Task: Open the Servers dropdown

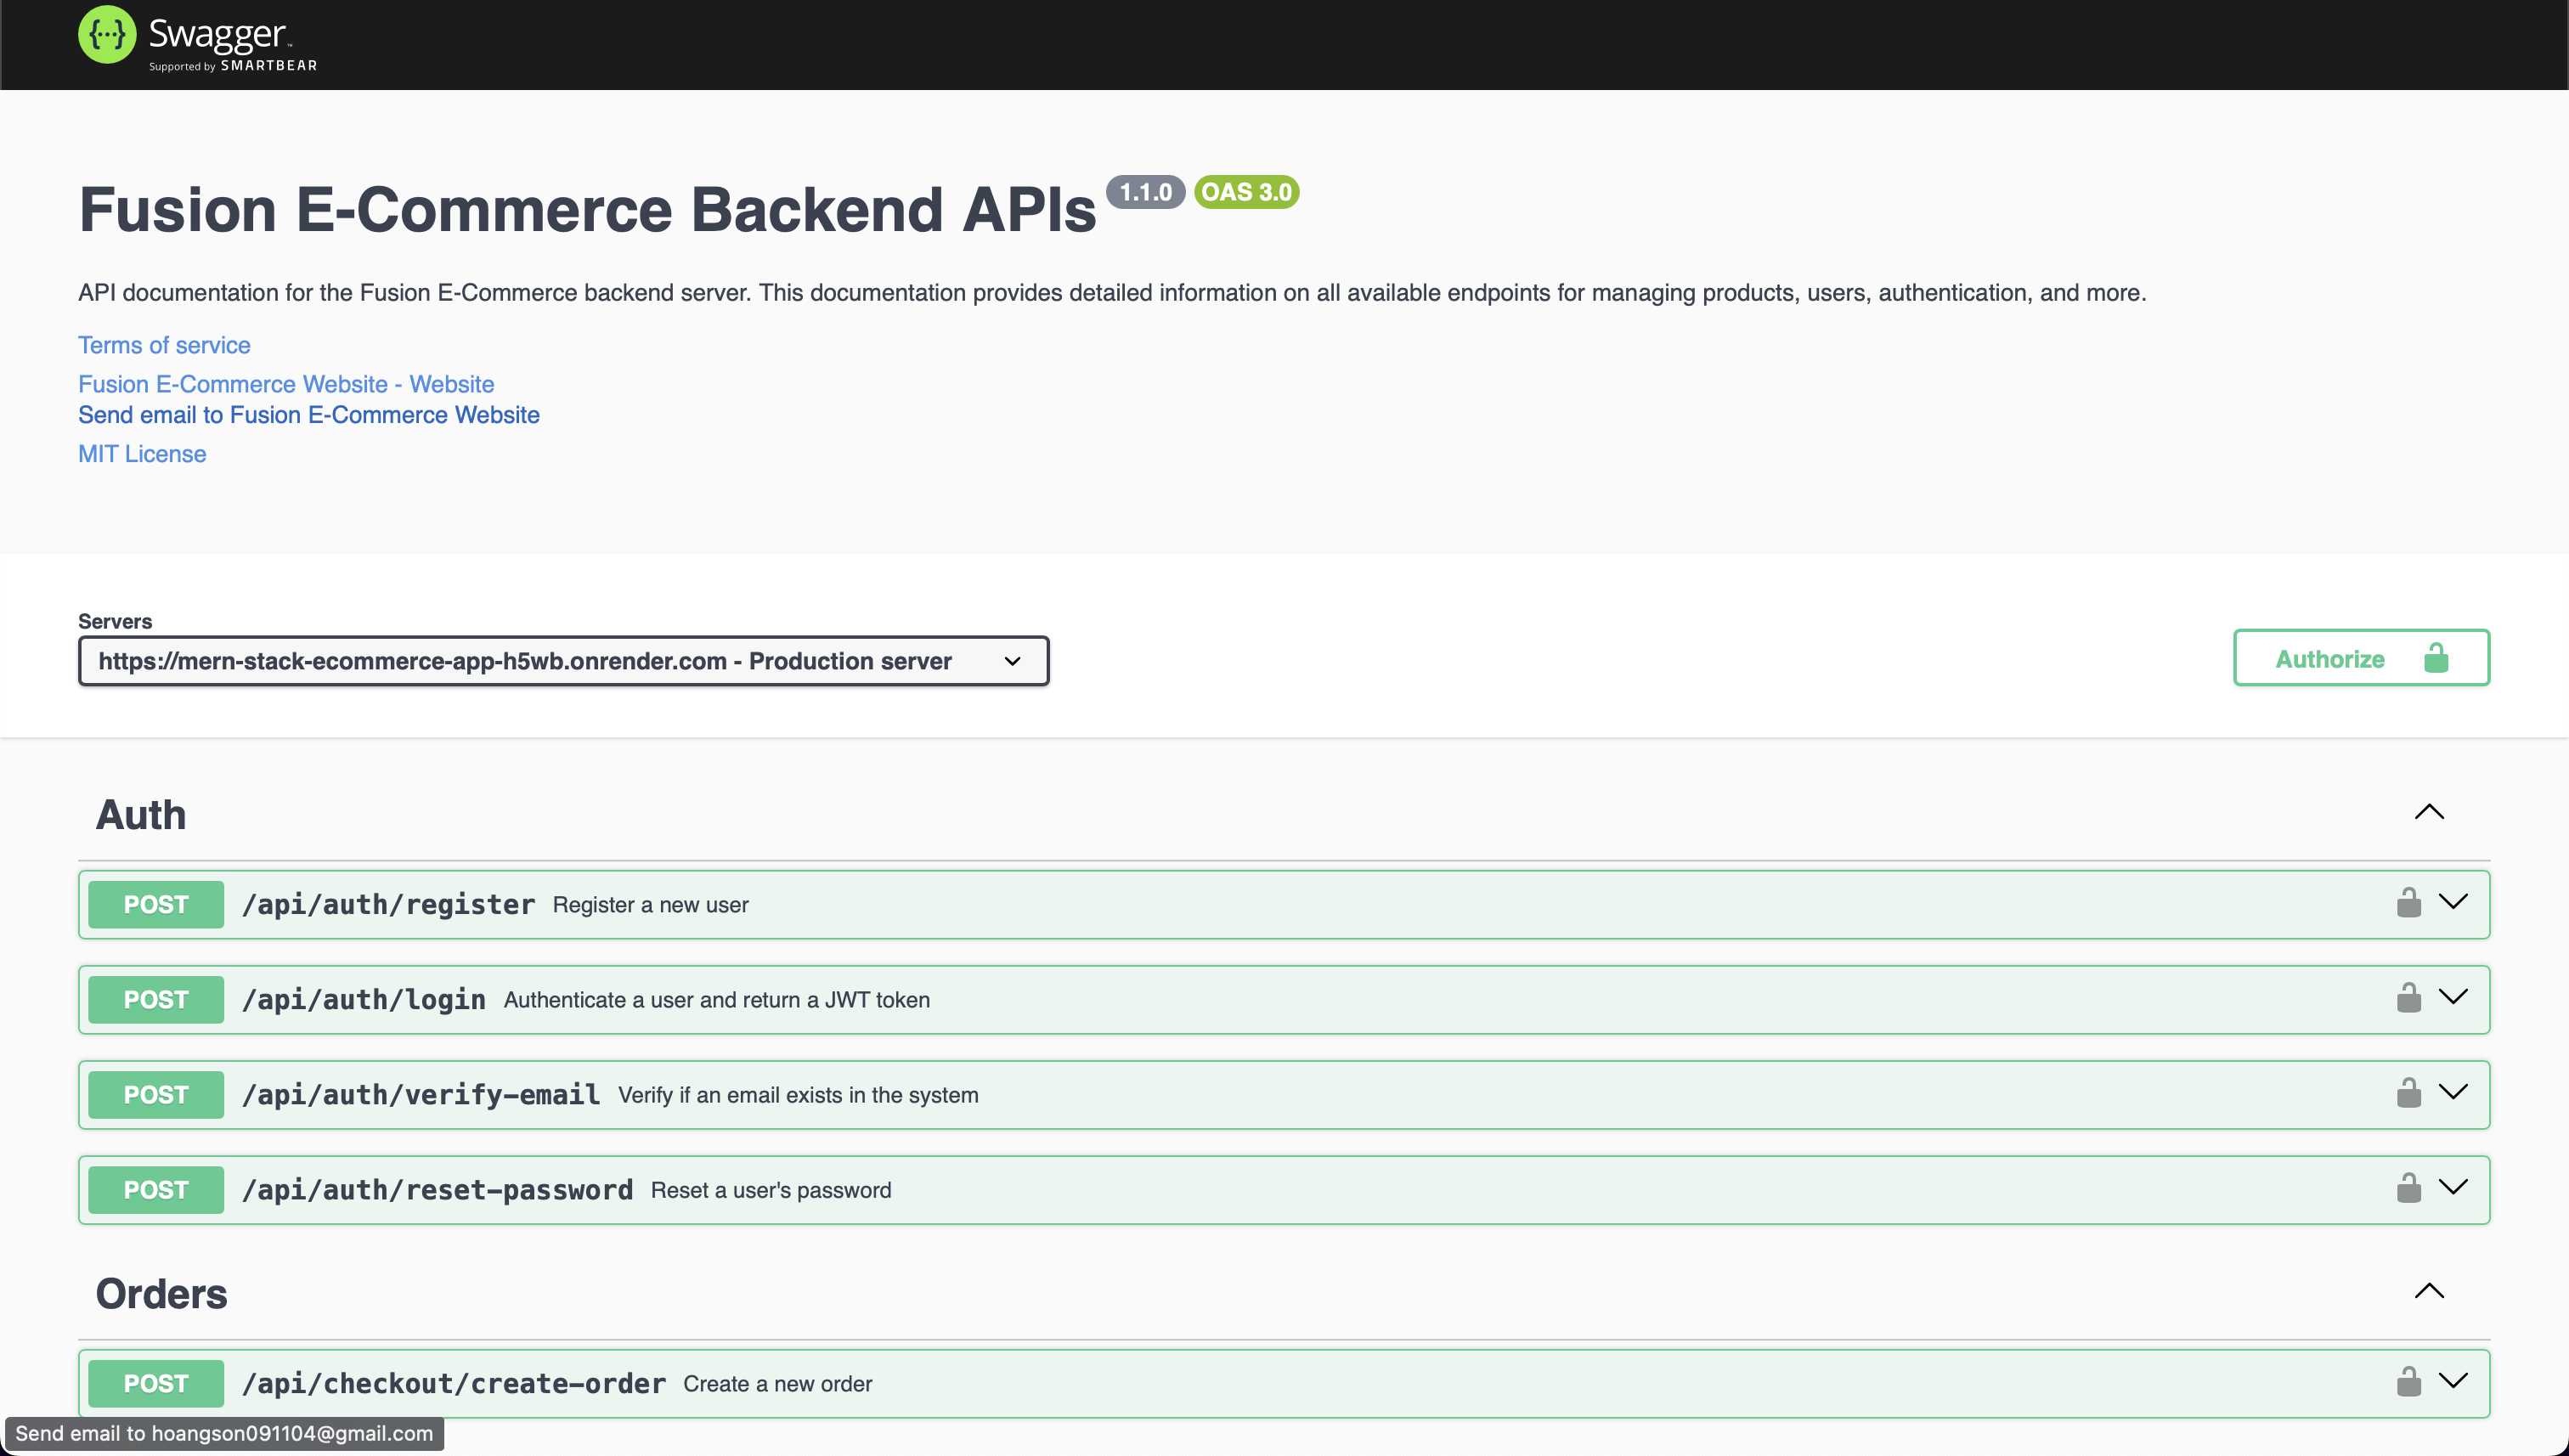Action: tap(563, 660)
